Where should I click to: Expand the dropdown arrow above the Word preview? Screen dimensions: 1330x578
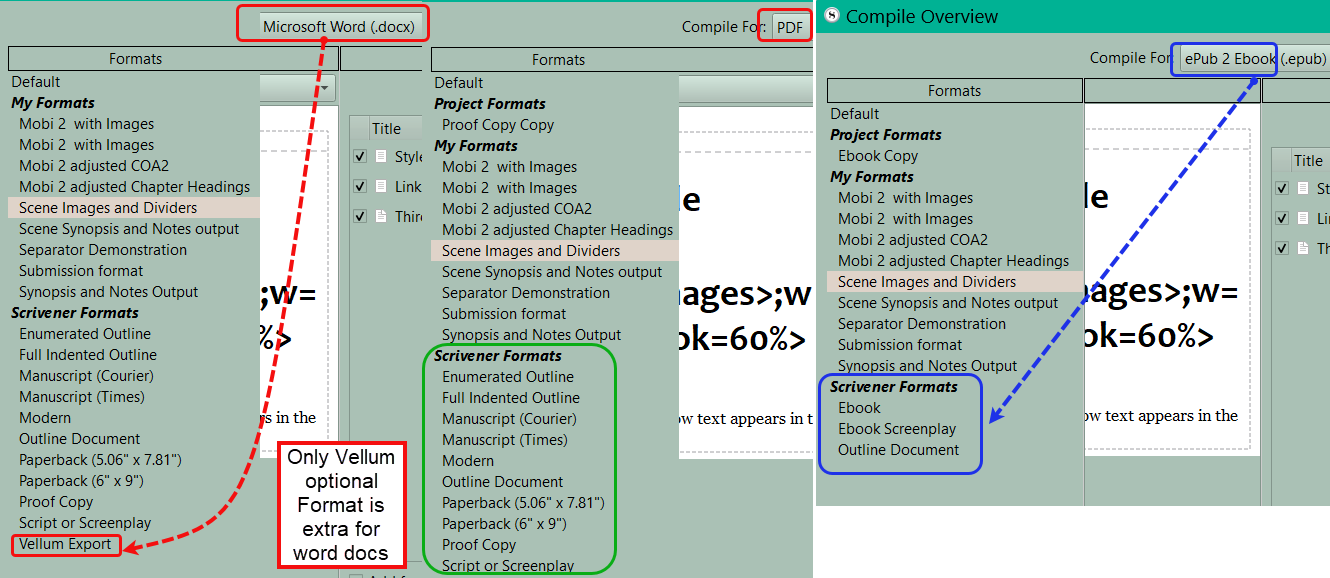pos(326,89)
